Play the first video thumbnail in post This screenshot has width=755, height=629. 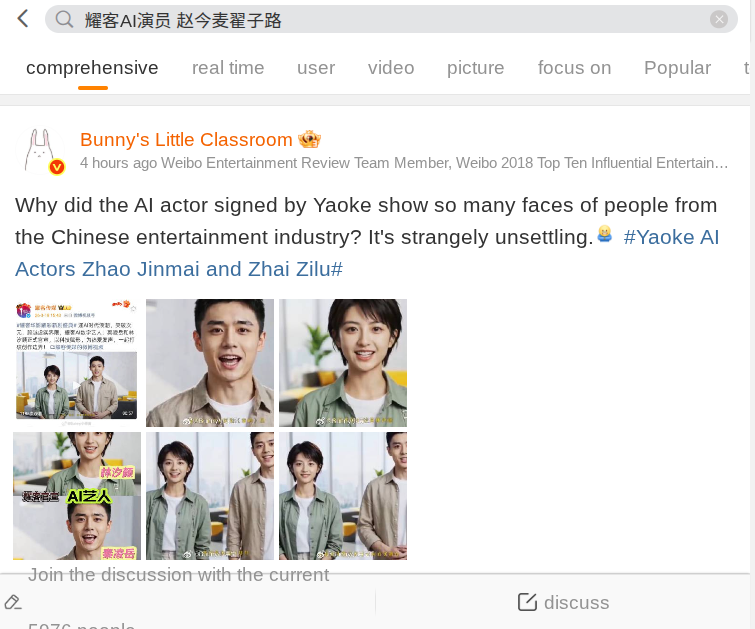(x=77, y=362)
